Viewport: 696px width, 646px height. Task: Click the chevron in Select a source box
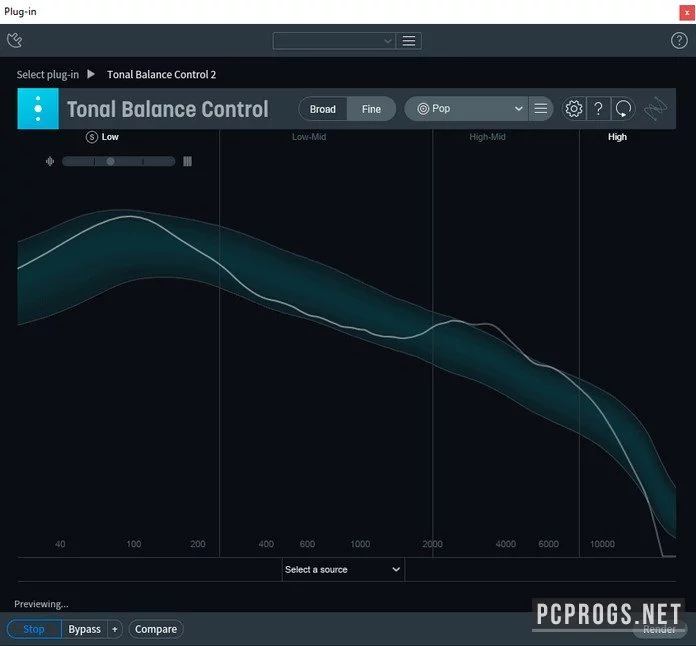(396, 569)
